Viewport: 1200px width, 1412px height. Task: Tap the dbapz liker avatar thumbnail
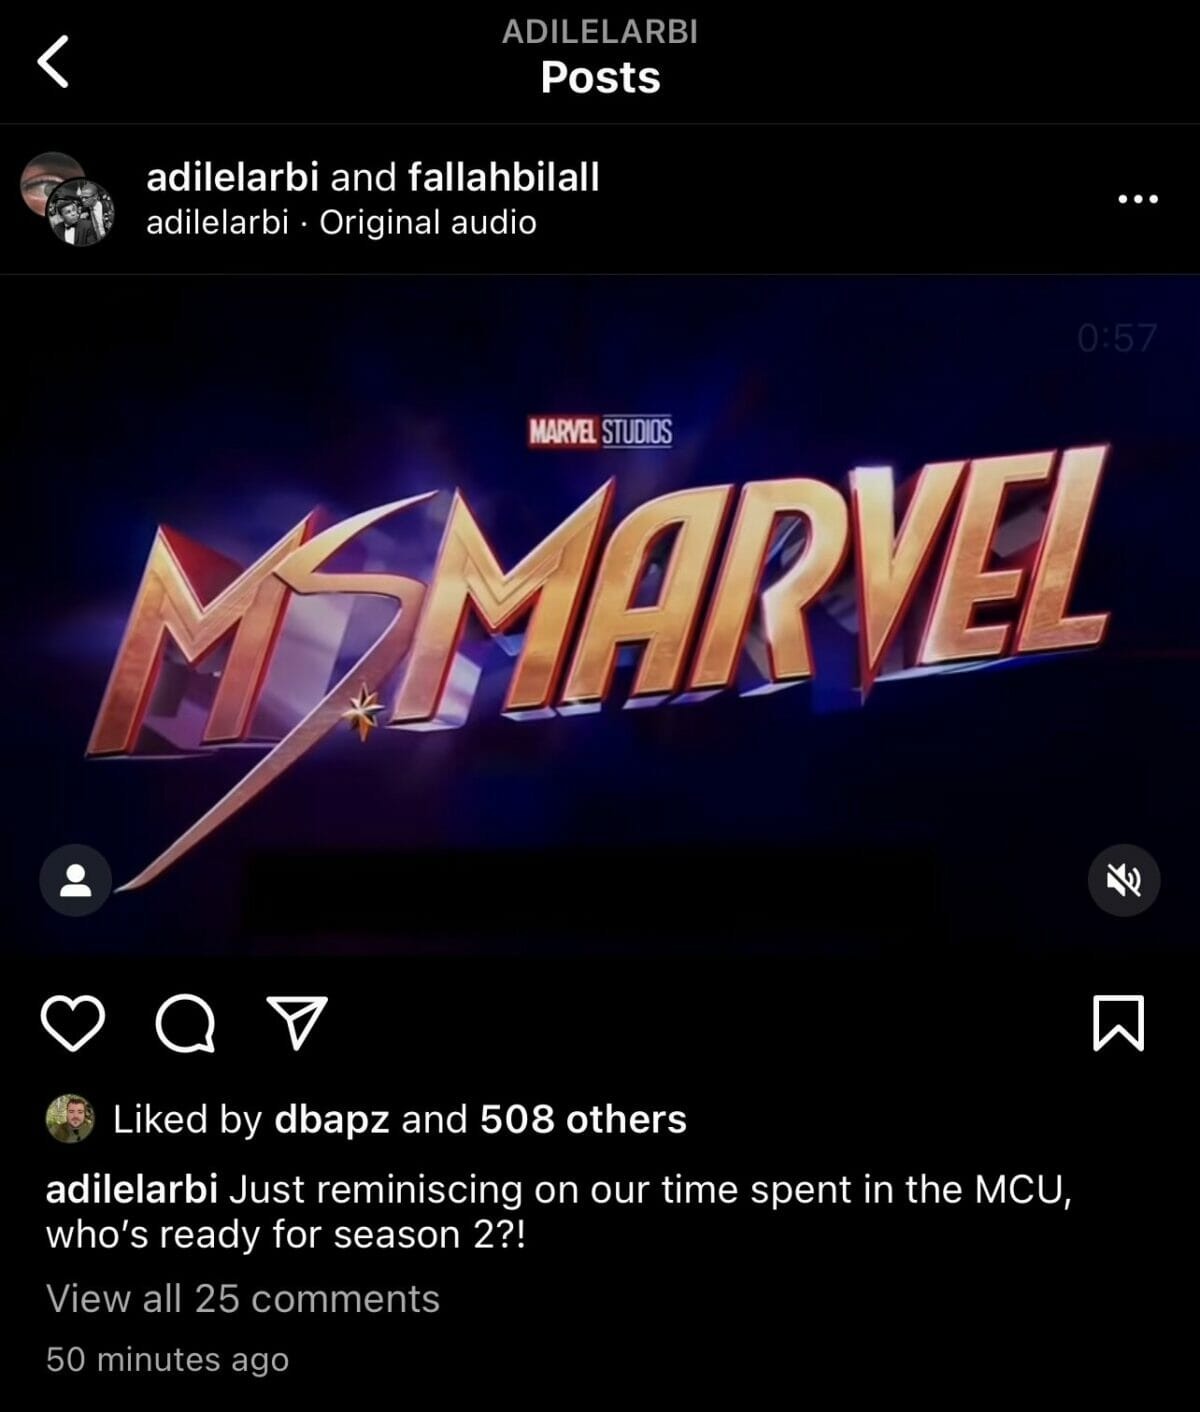click(70, 1119)
